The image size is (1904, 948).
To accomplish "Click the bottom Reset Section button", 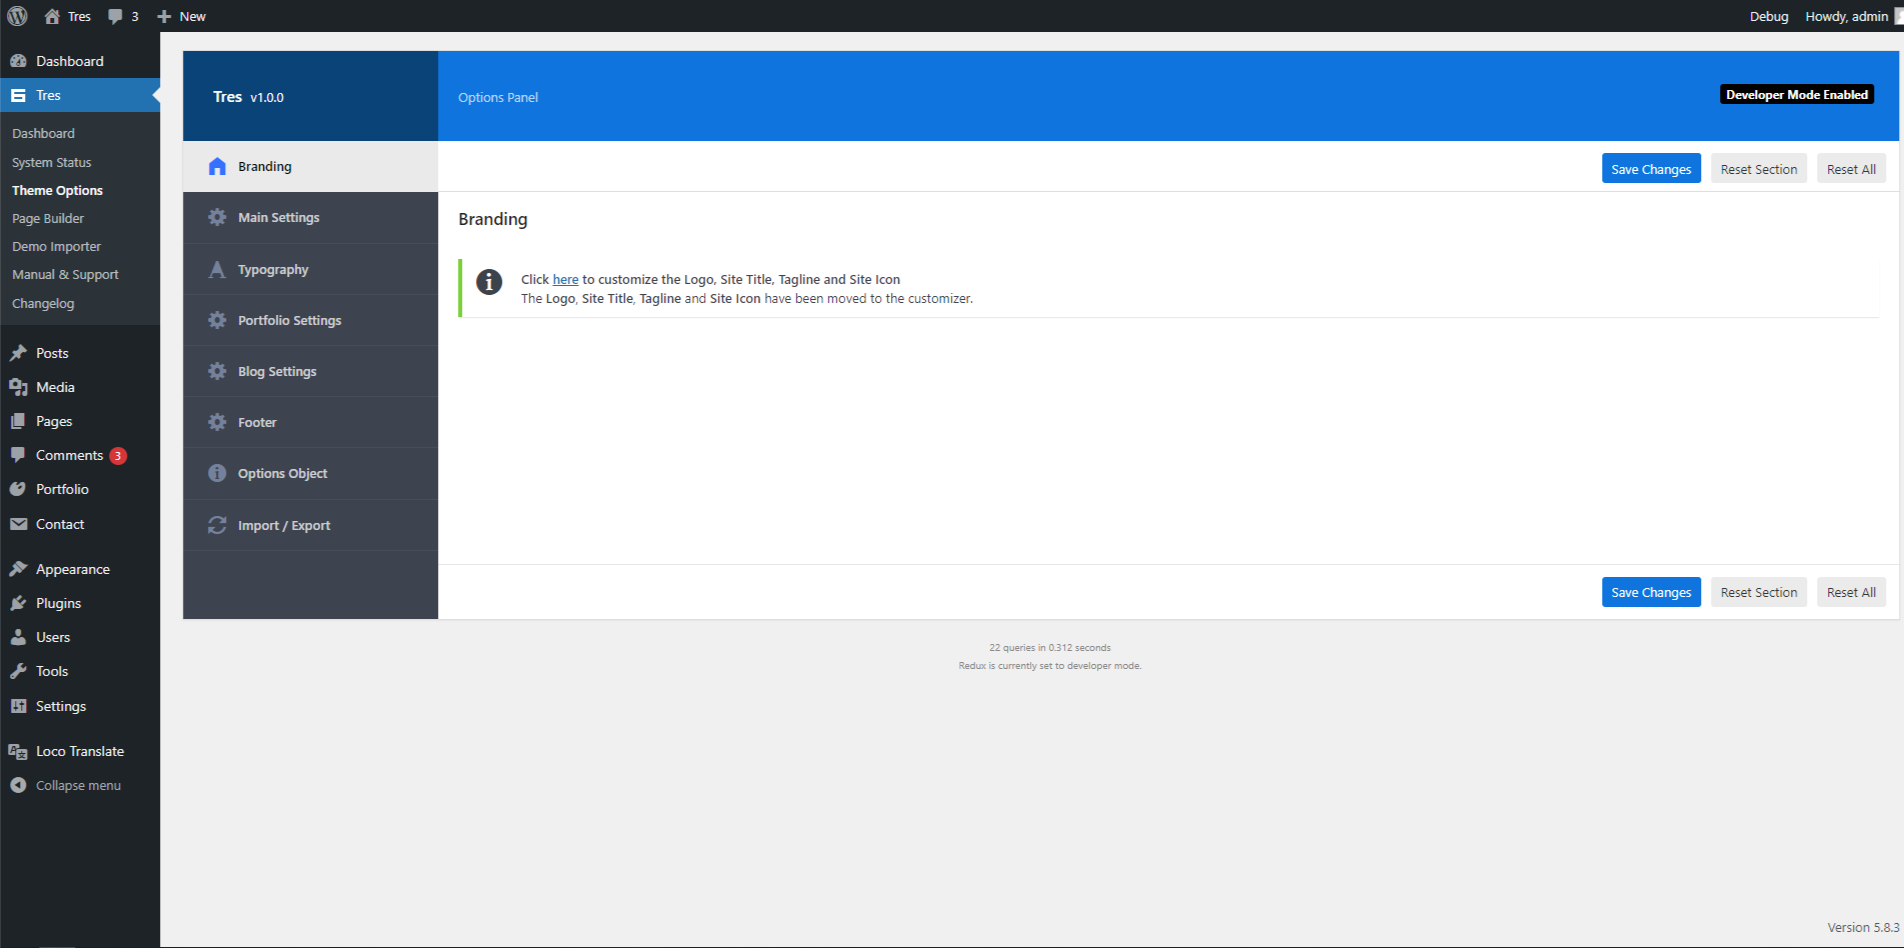I will click(1759, 592).
